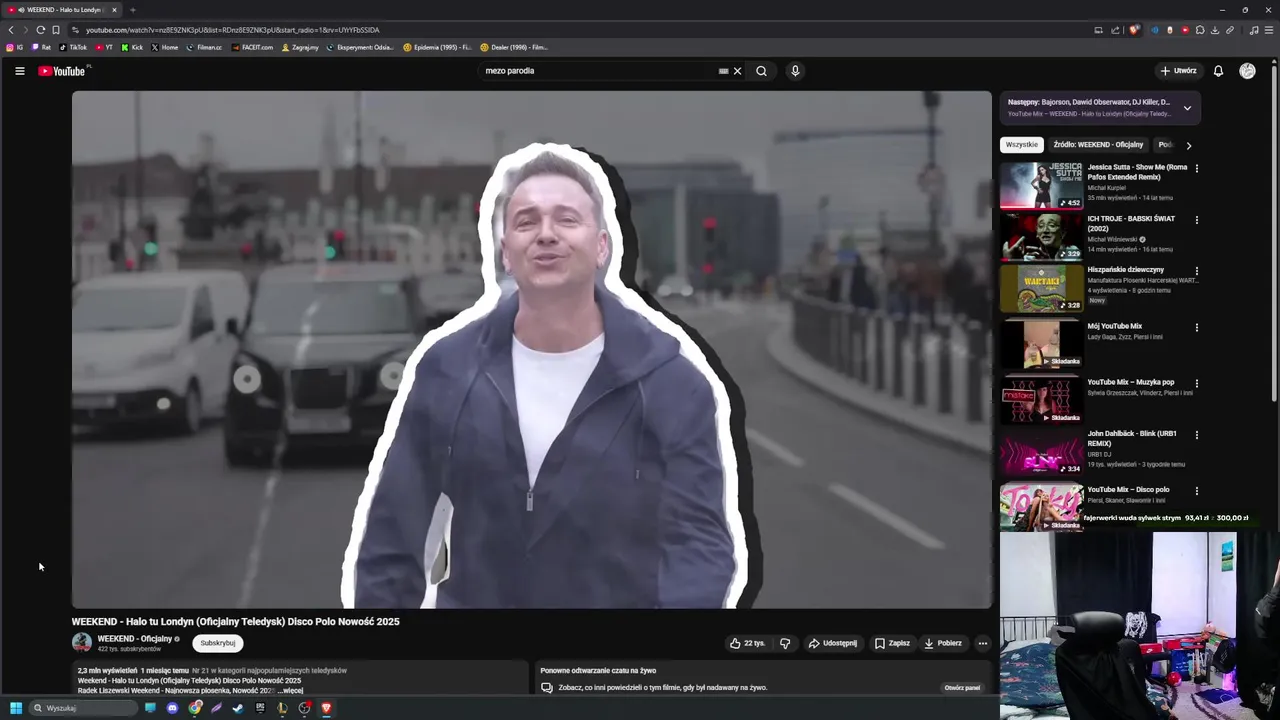Click the Utwórz create button
This screenshot has height=720, width=1280.
click(x=1178, y=71)
